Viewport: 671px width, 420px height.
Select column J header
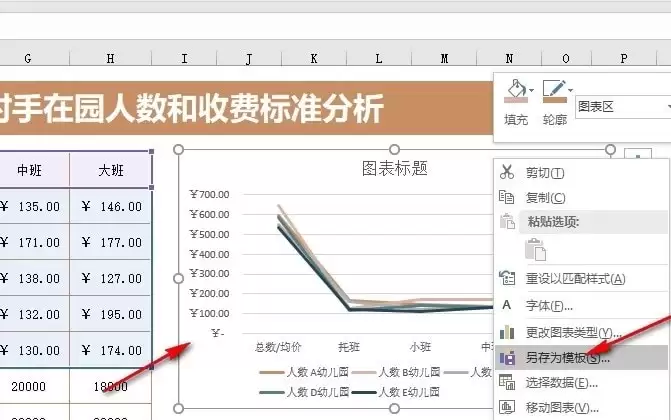[249, 59]
